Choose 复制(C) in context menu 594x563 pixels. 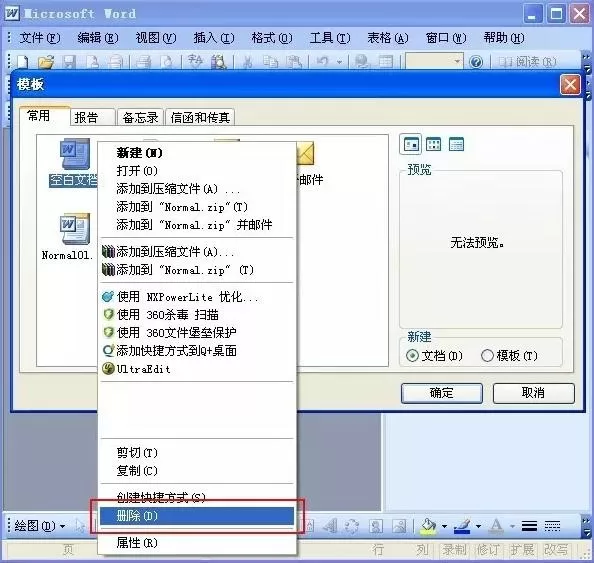tap(197, 471)
